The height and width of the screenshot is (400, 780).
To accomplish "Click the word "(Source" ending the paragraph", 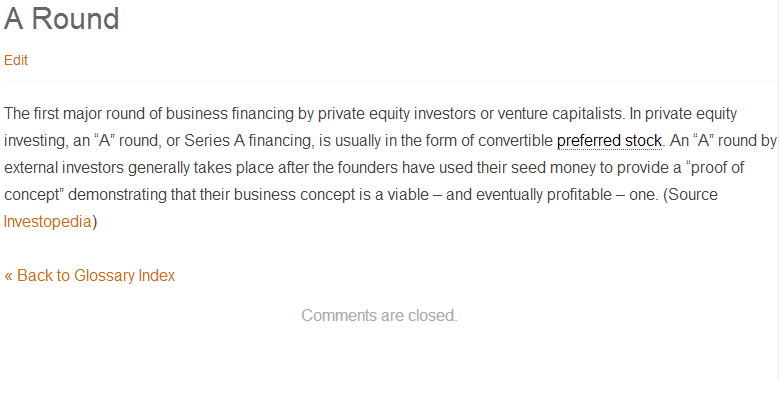I will pos(690,195).
